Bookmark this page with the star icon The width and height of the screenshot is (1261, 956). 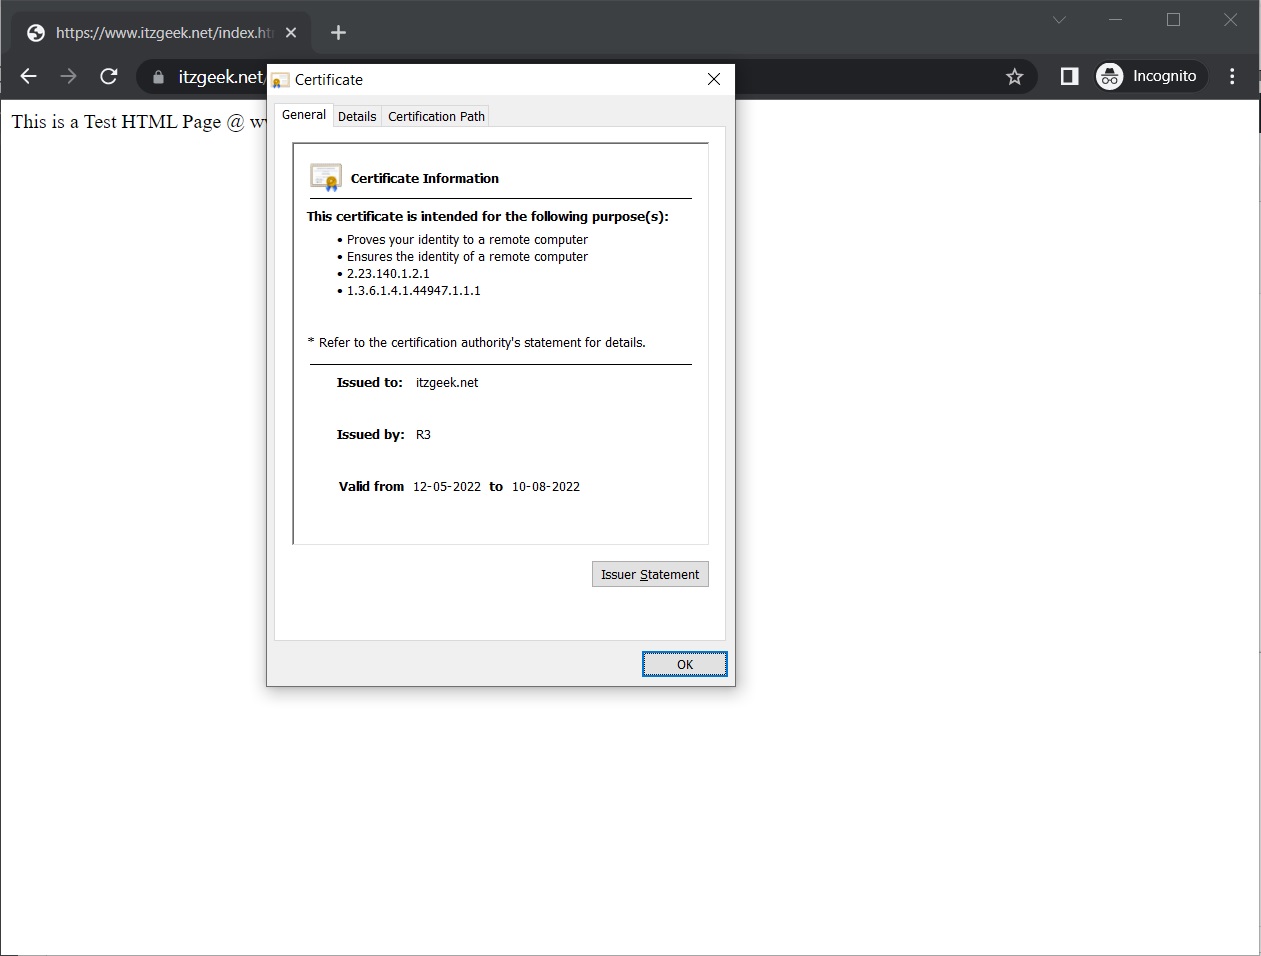pyautogui.click(x=1014, y=76)
